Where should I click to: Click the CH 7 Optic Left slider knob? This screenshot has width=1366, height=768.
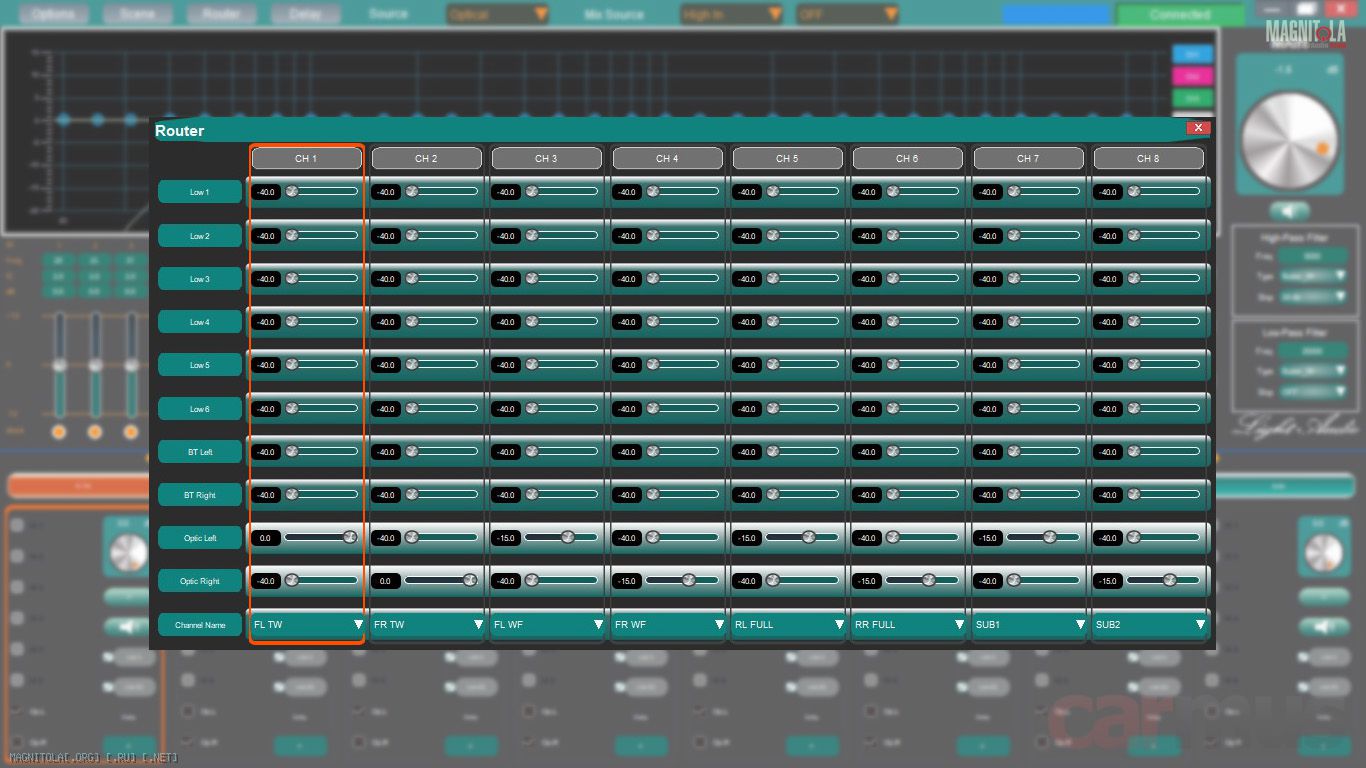(x=1049, y=537)
